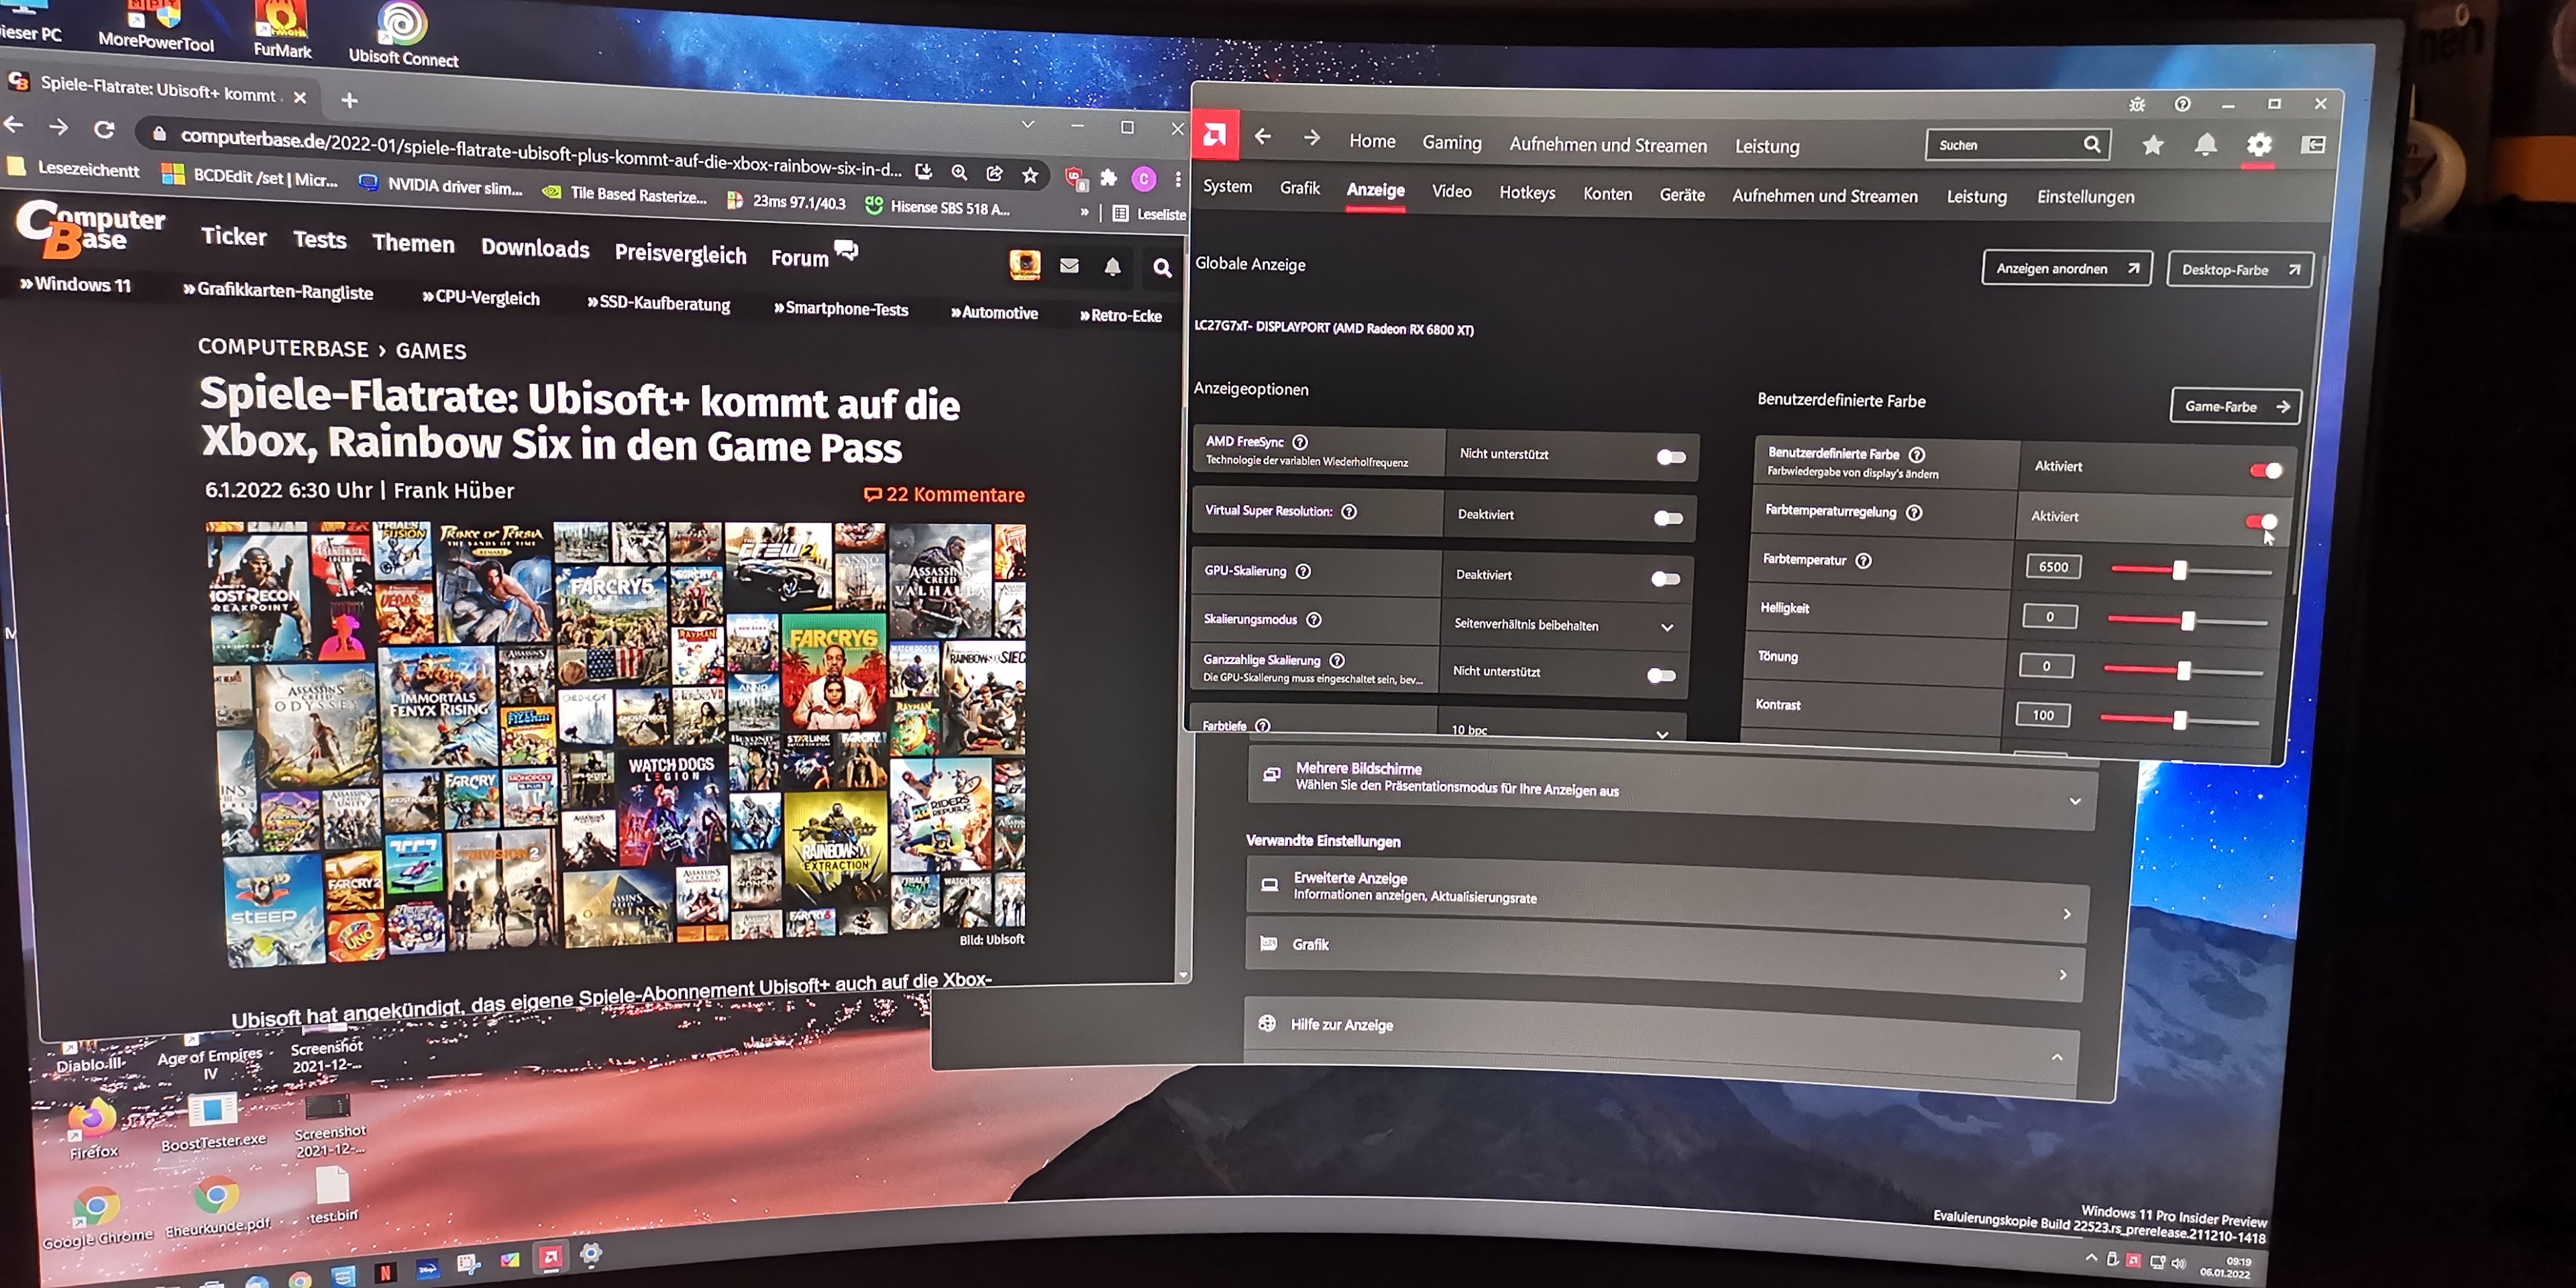Open Radeon Software notifications bell
The width and height of the screenshot is (2576, 1288).
[2205, 145]
